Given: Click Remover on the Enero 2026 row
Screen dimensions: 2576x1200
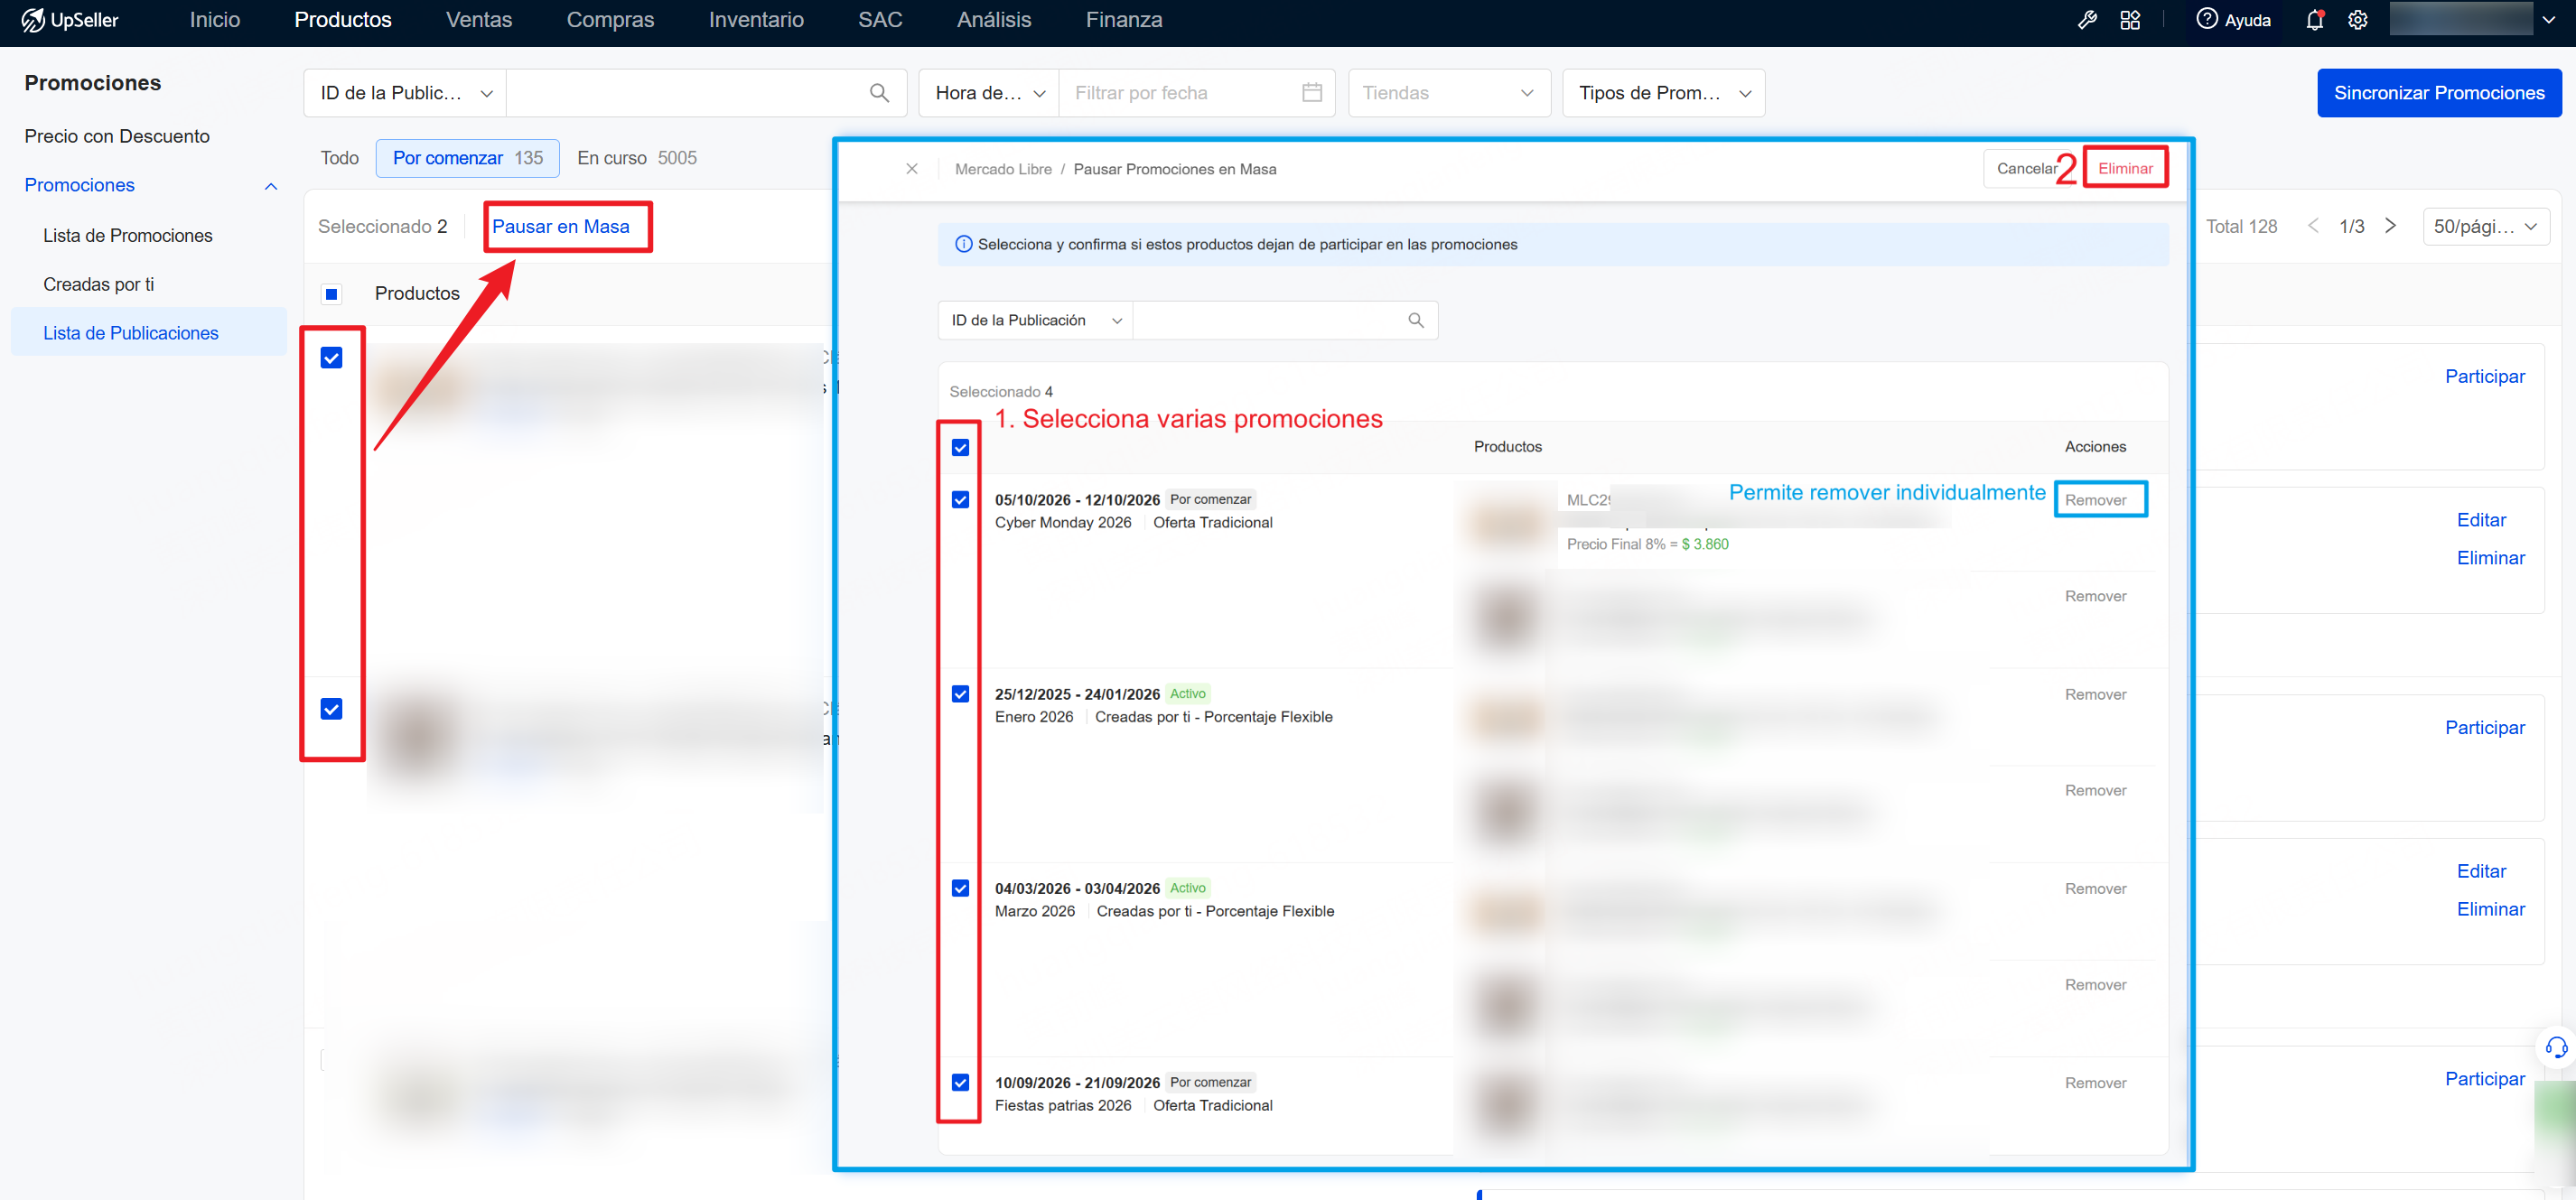Looking at the screenshot, I should pyautogui.click(x=2096, y=694).
